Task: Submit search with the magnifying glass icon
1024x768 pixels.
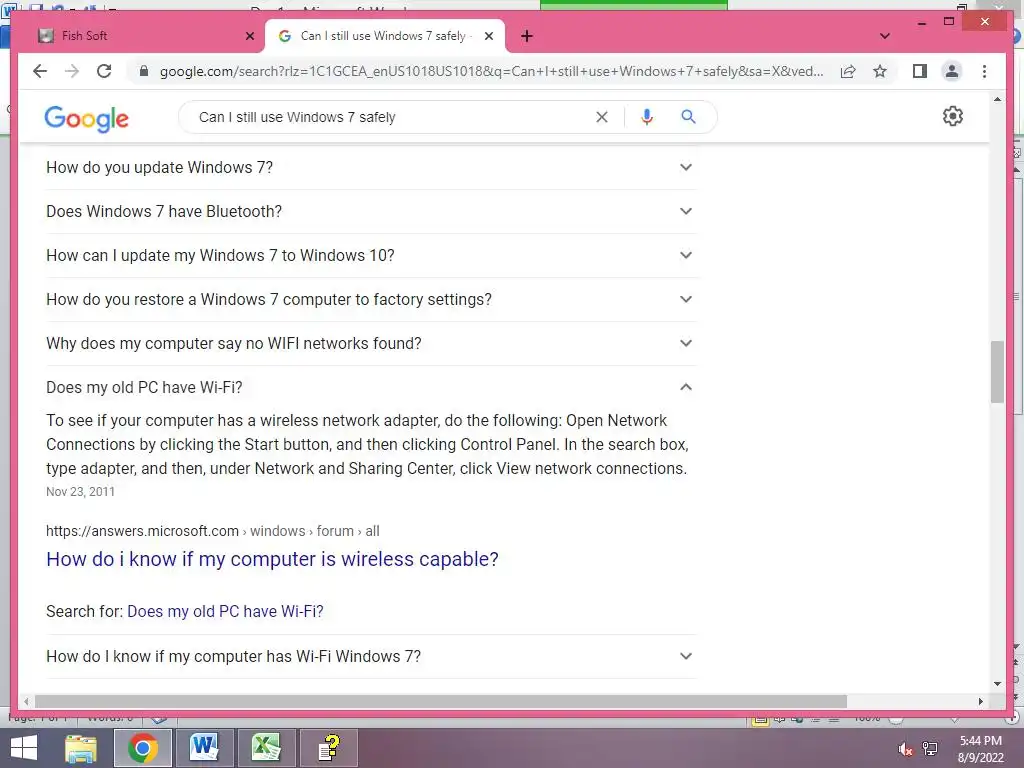Action: [688, 117]
